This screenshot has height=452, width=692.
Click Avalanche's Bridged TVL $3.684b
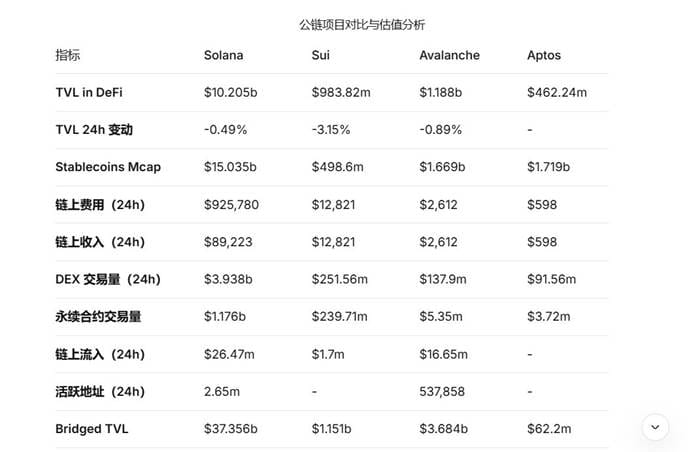443,429
